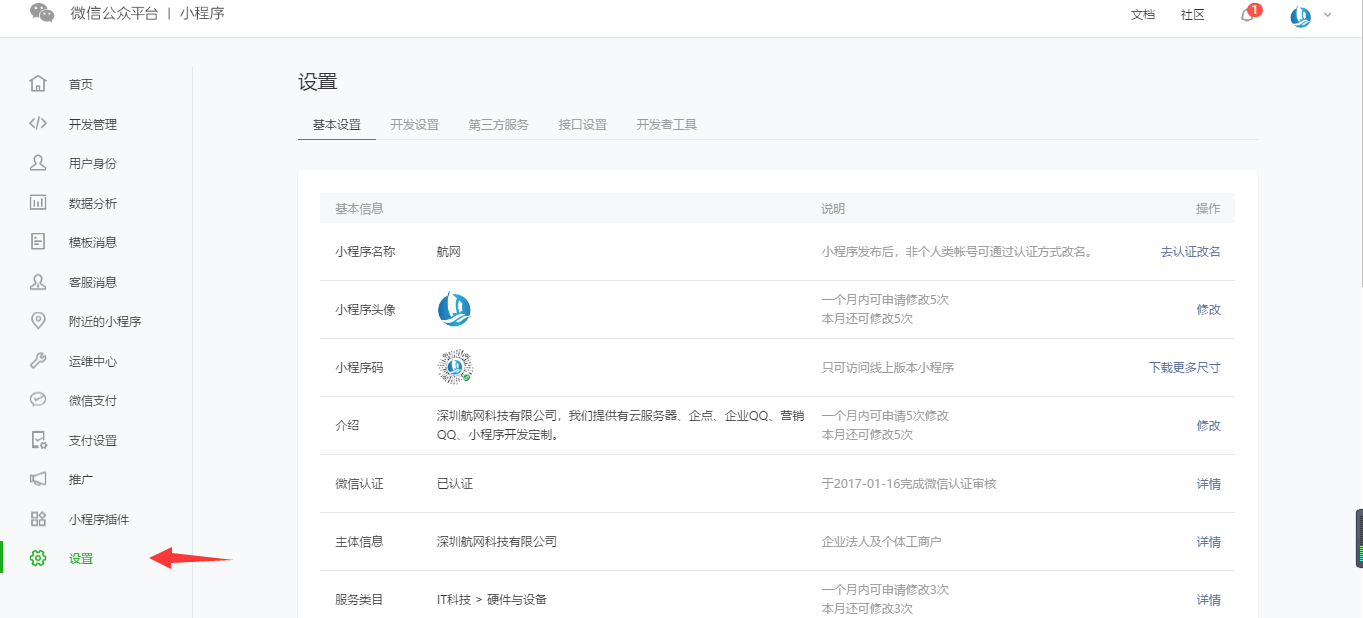This screenshot has height=618, width=1363.
Task: Open 详情 for 服务类目
Action: point(1209,600)
